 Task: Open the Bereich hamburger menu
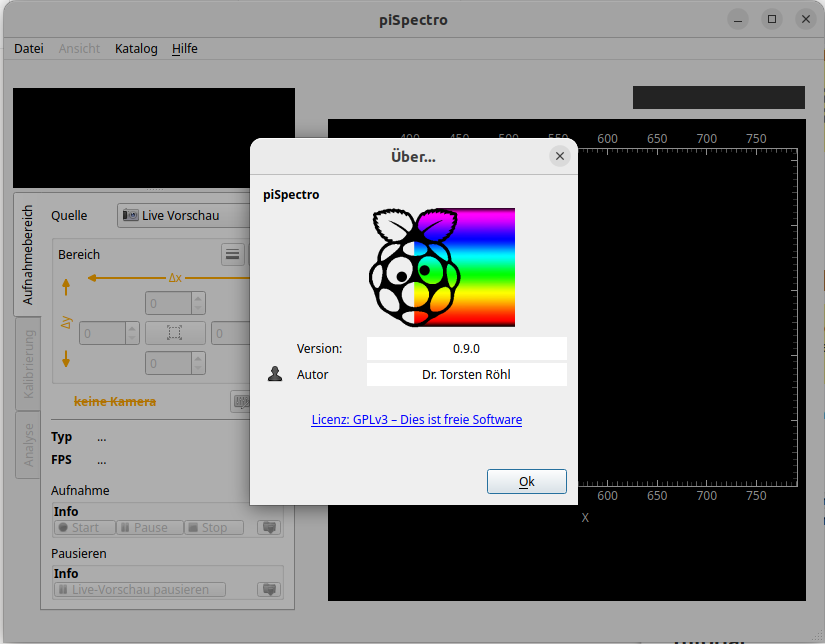[233, 255]
